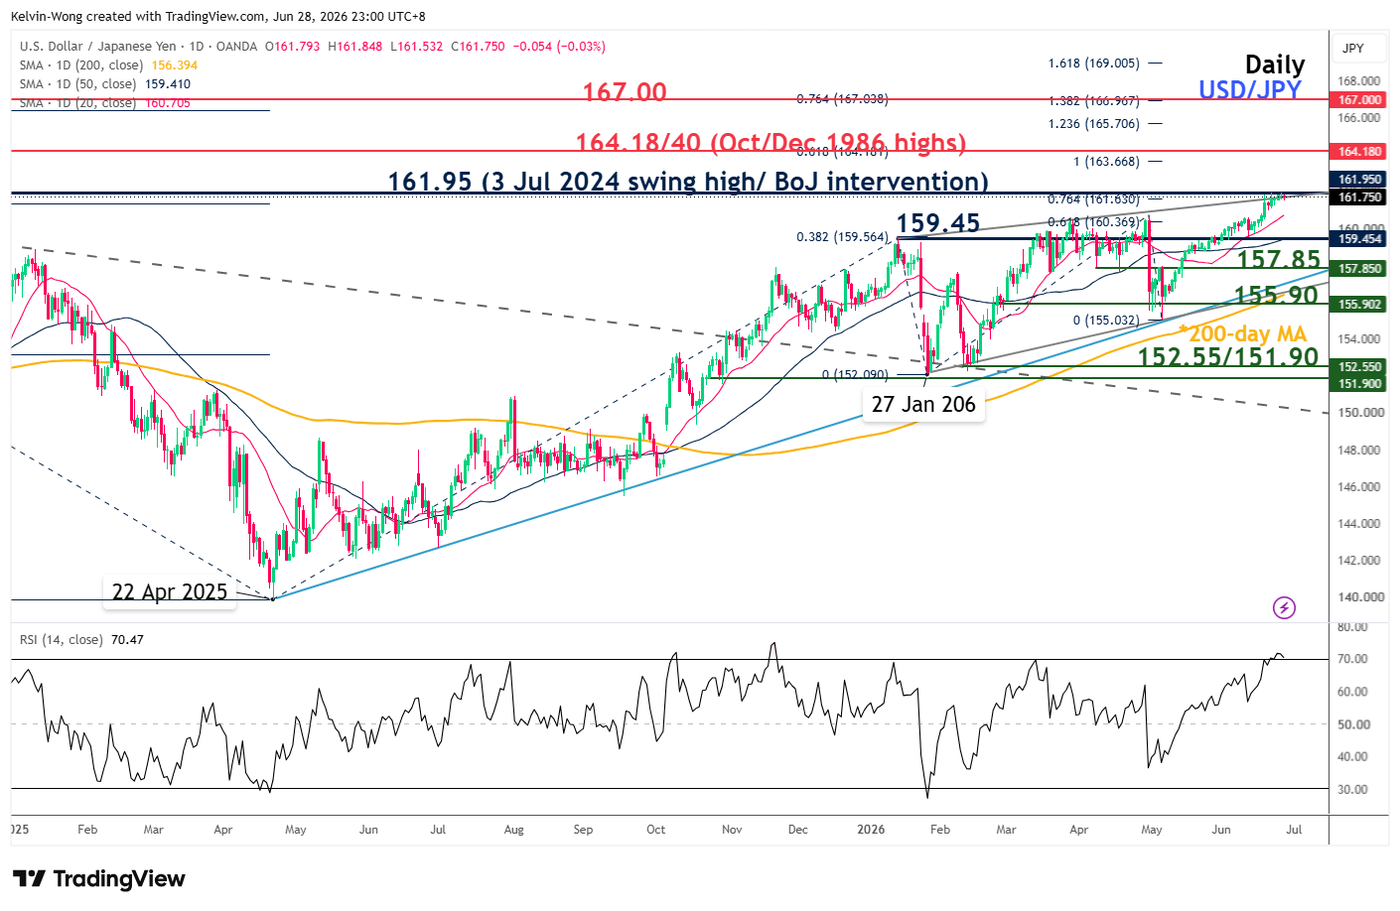Select the orange 200-day MA label
This screenshot has width=1400, height=911.
(1243, 334)
